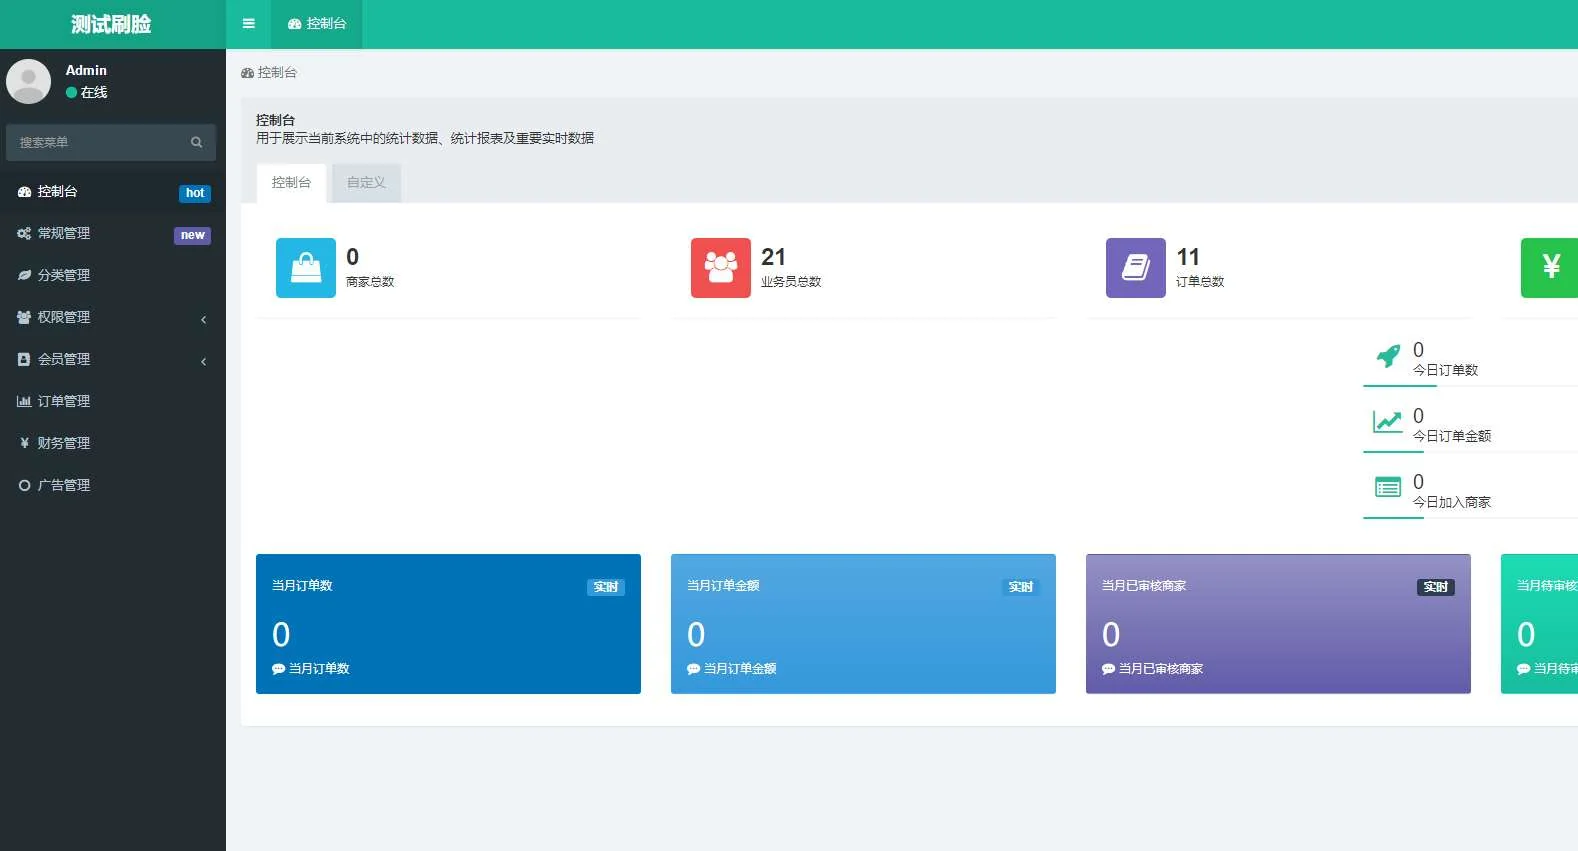Click the purple order book icon

[1135, 267]
